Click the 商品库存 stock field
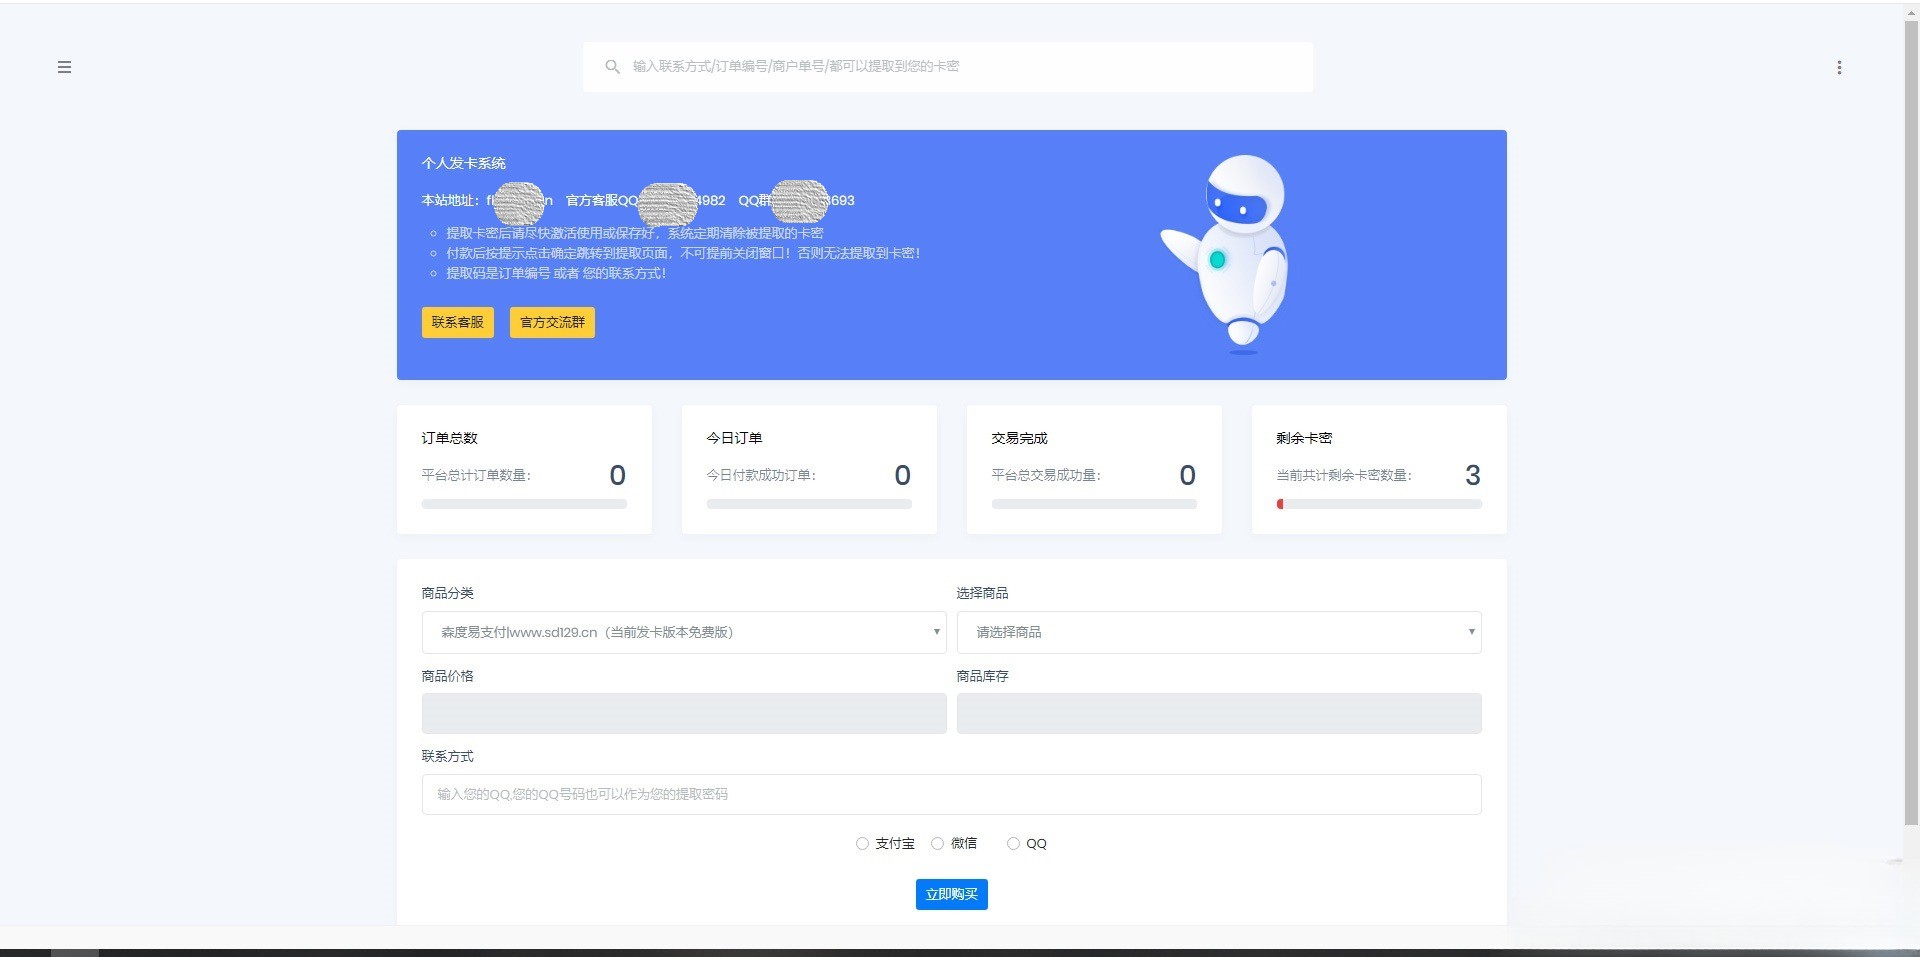 pyautogui.click(x=1218, y=713)
